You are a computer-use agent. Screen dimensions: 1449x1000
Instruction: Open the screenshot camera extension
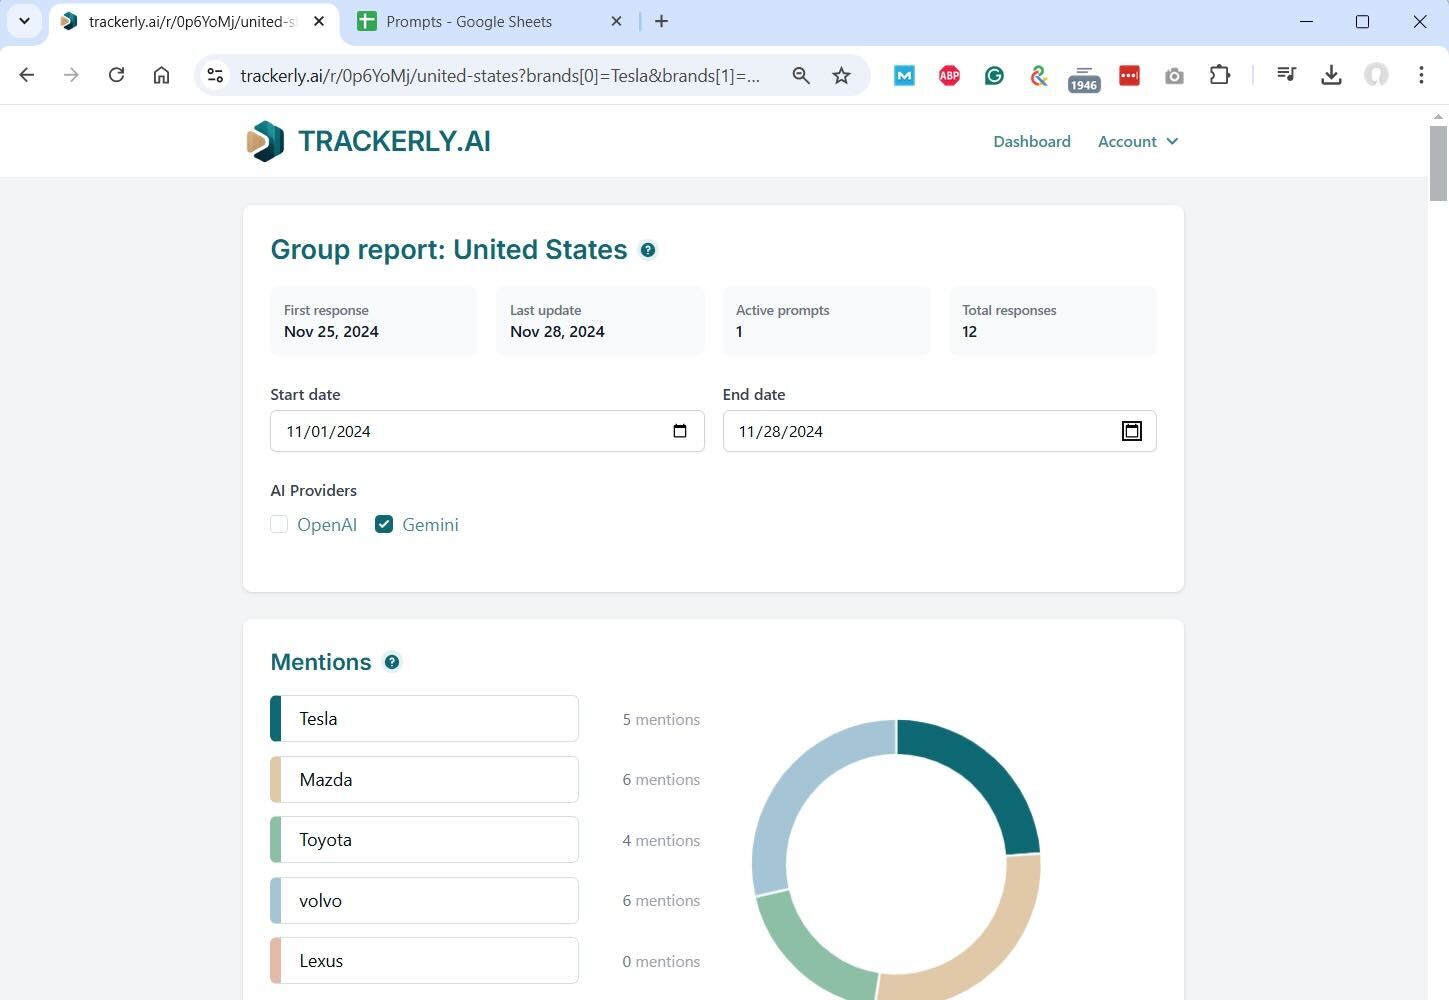1174,75
